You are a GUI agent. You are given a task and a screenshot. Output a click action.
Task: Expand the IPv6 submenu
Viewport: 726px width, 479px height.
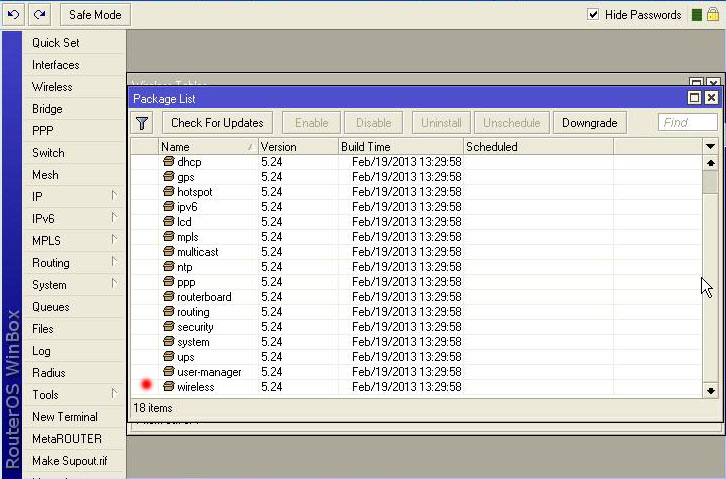click(114, 218)
